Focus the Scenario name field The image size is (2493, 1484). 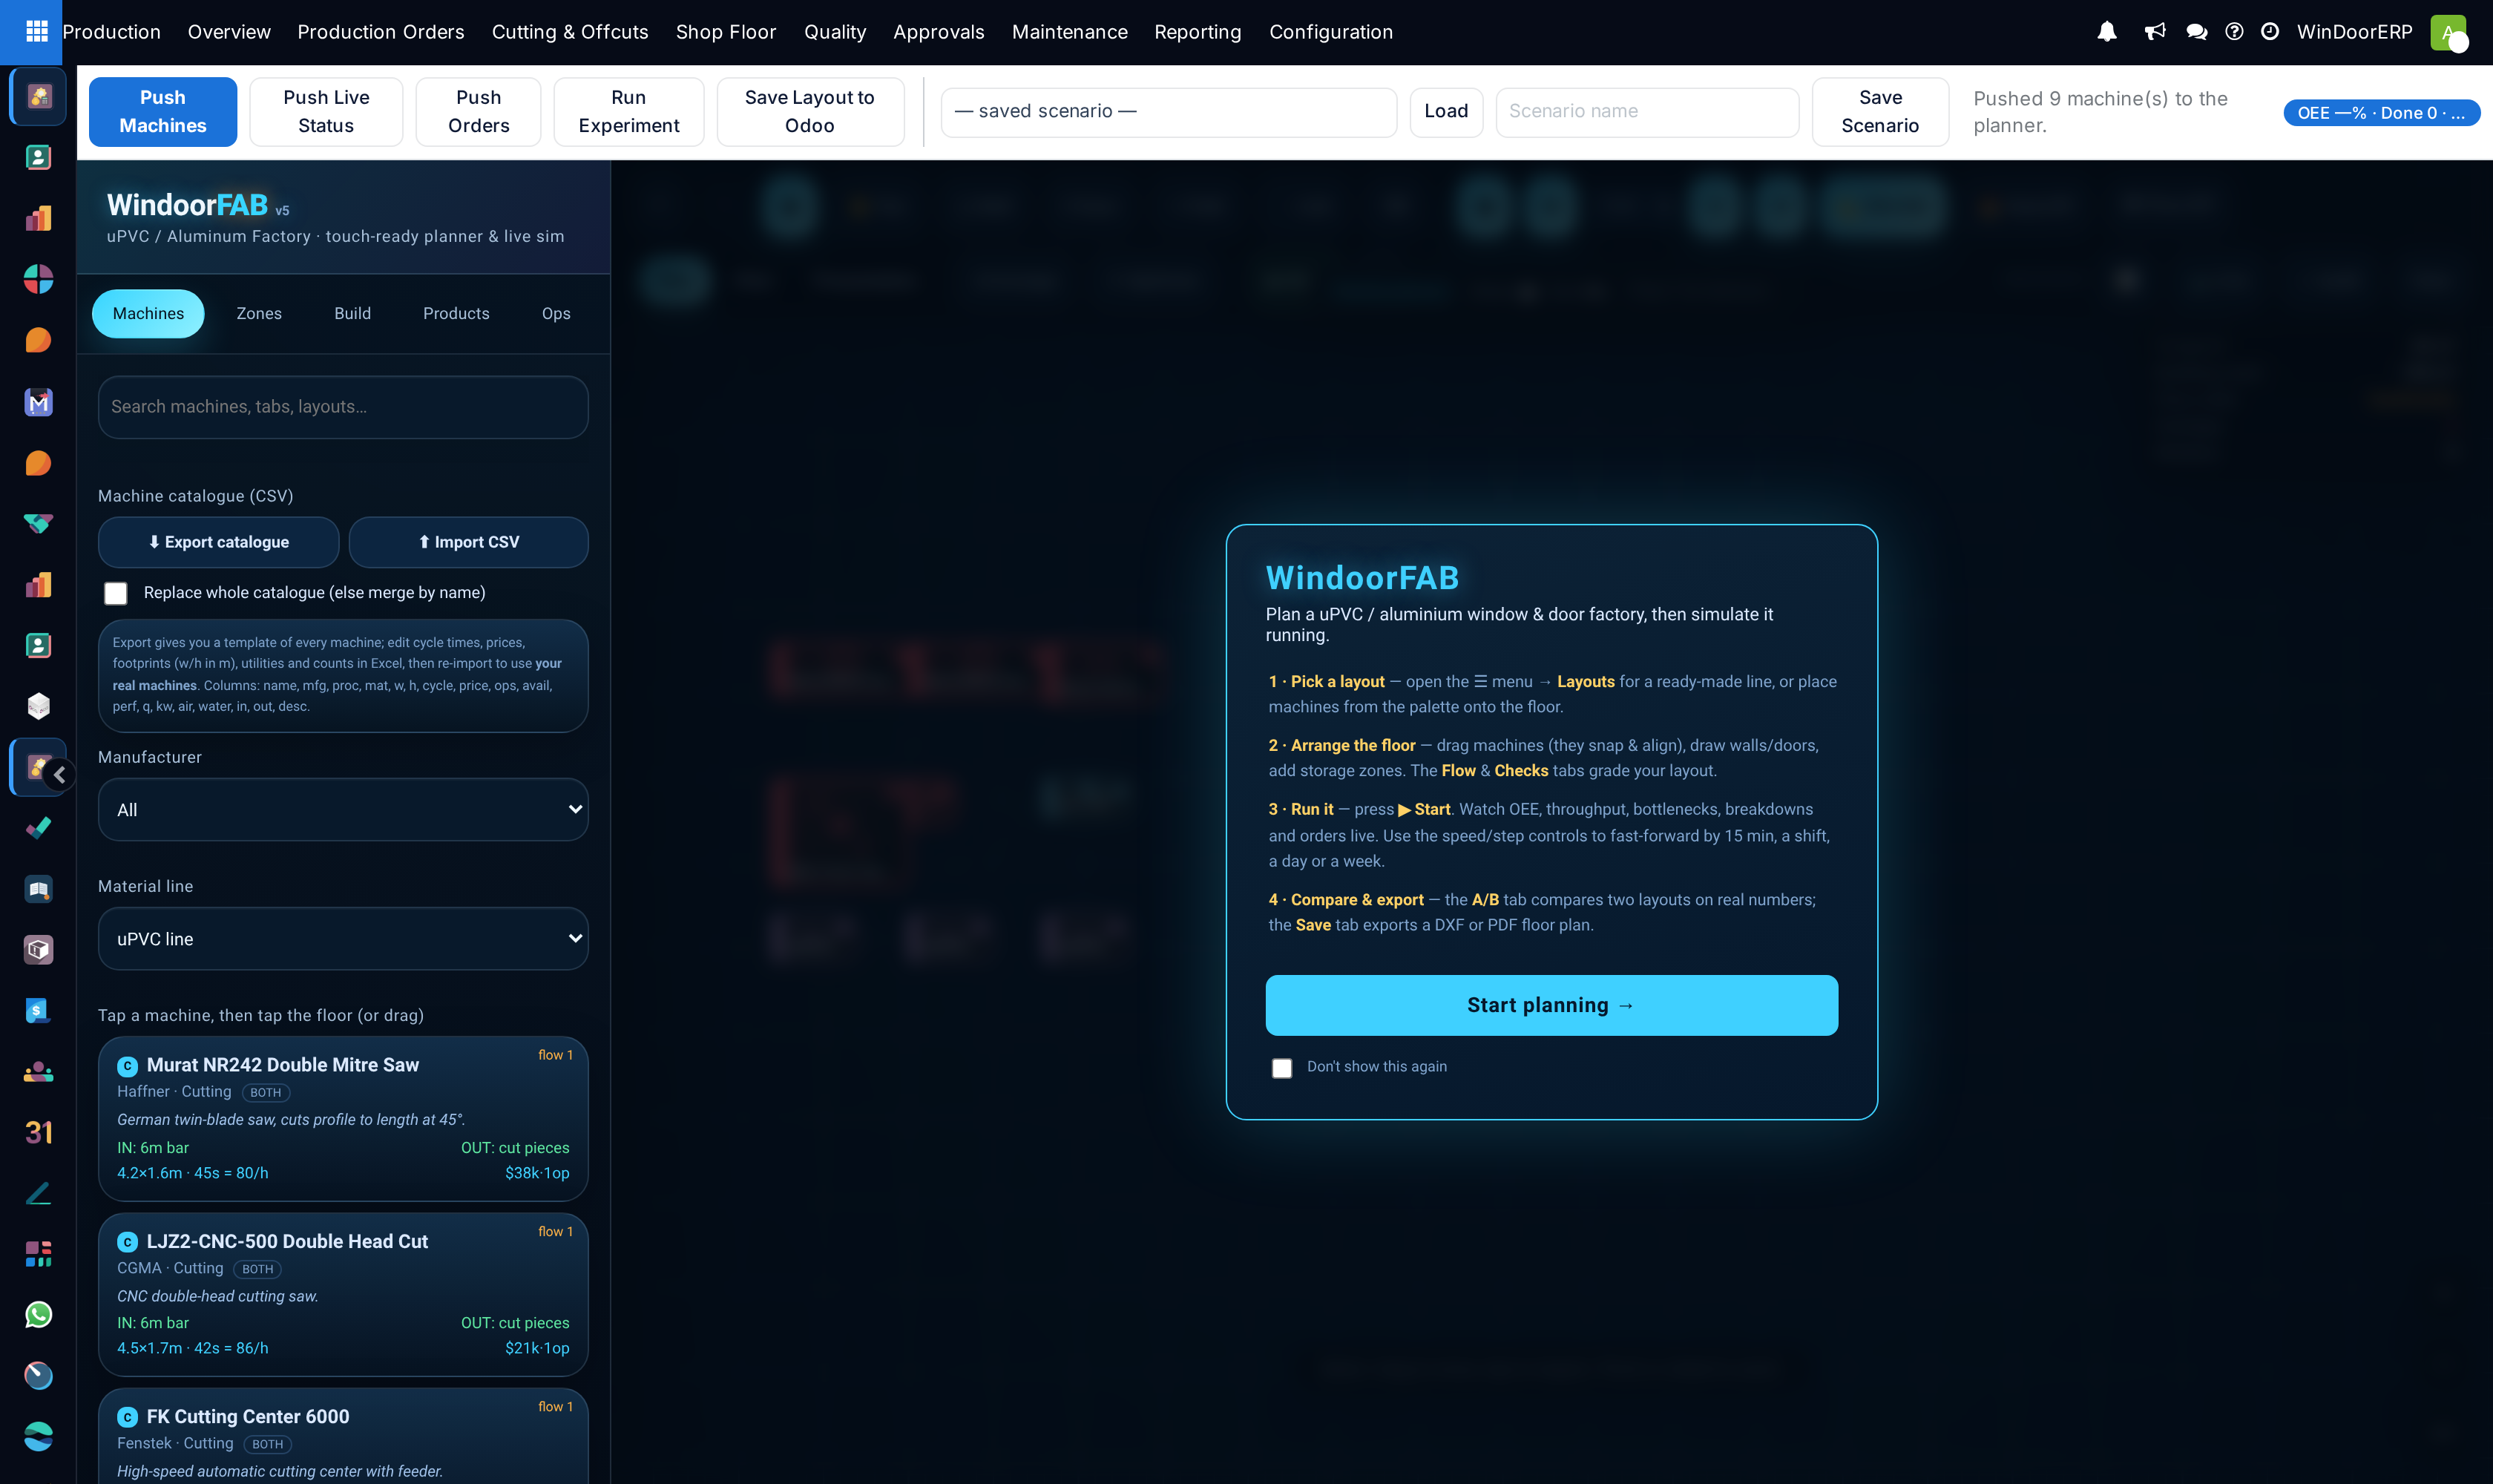pyautogui.click(x=1647, y=112)
